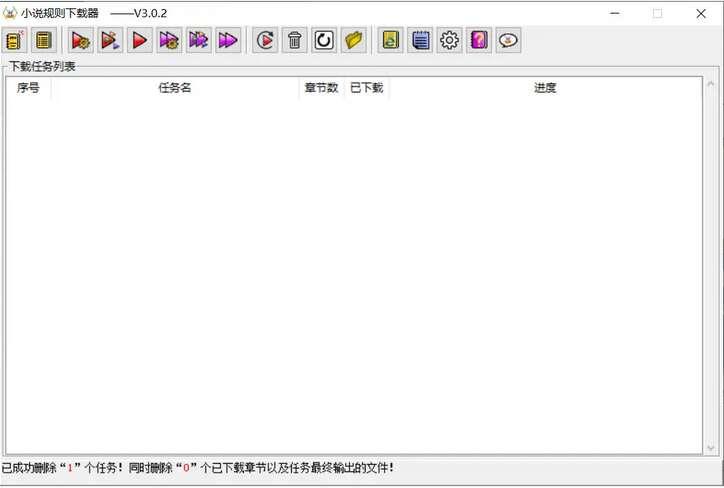
Task: Click the circular restart-play icon
Action: 266,40
